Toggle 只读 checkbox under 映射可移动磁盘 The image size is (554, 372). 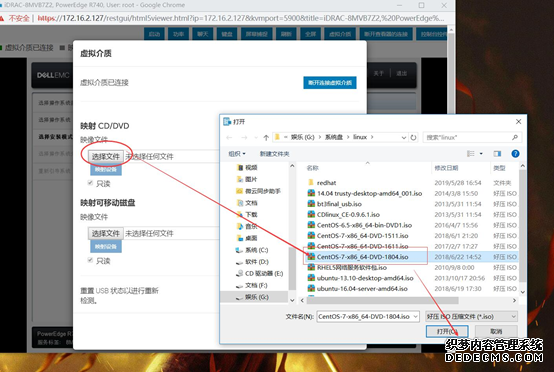(x=90, y=260)
